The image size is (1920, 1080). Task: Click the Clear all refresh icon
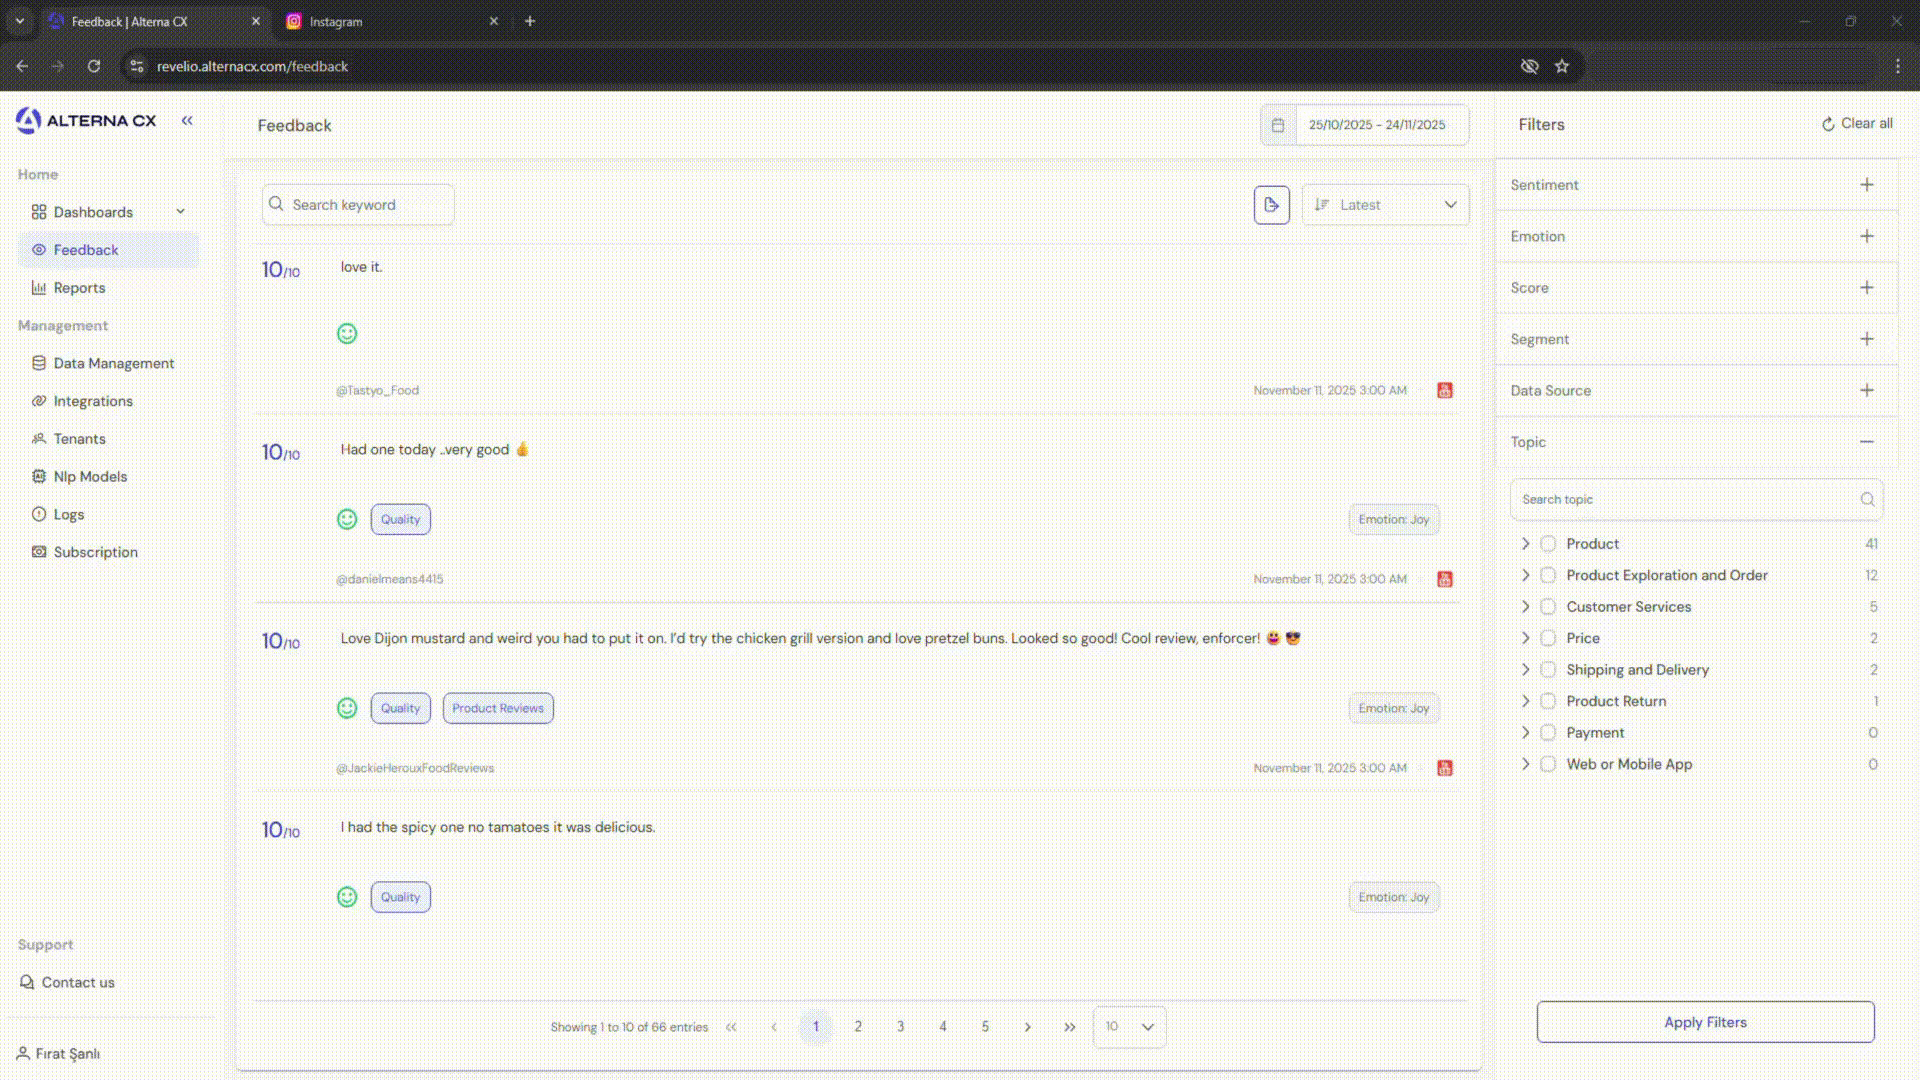[x=1828, y=124]
